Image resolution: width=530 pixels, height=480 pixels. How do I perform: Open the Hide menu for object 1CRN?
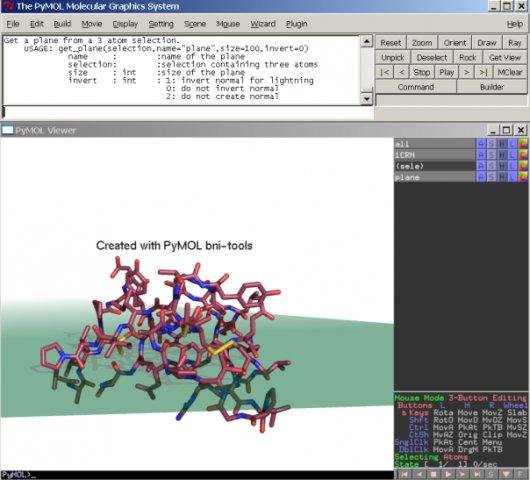(x=502, y=155)
